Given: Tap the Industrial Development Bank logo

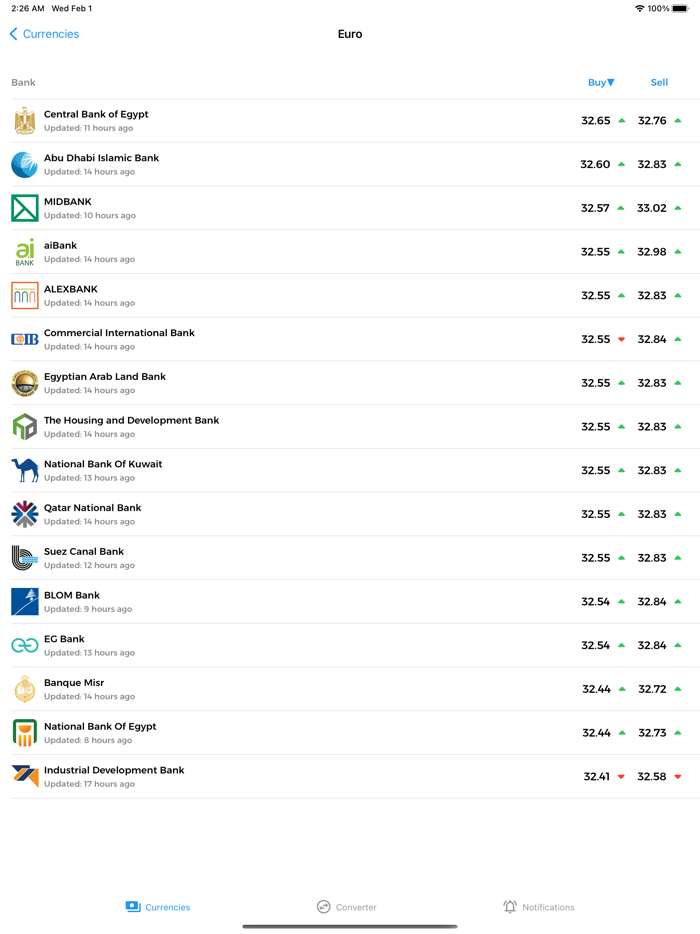Looking at the screenshot, I should coord(25,777).
